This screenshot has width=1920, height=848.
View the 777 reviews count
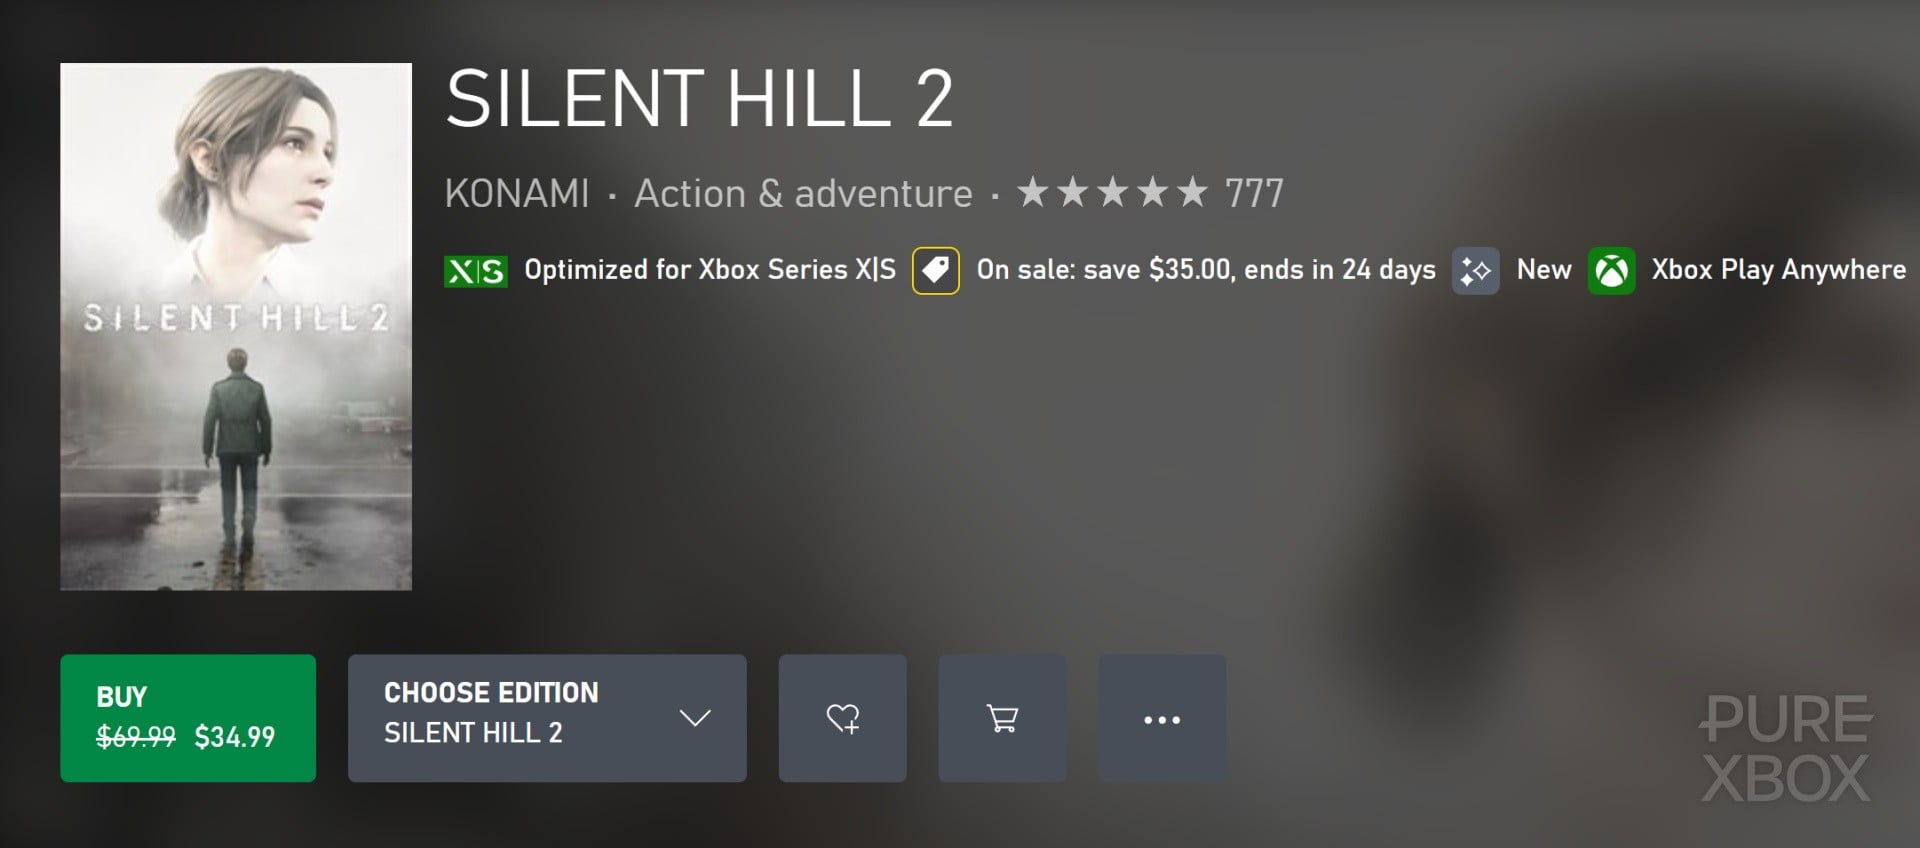(1254, 193)
